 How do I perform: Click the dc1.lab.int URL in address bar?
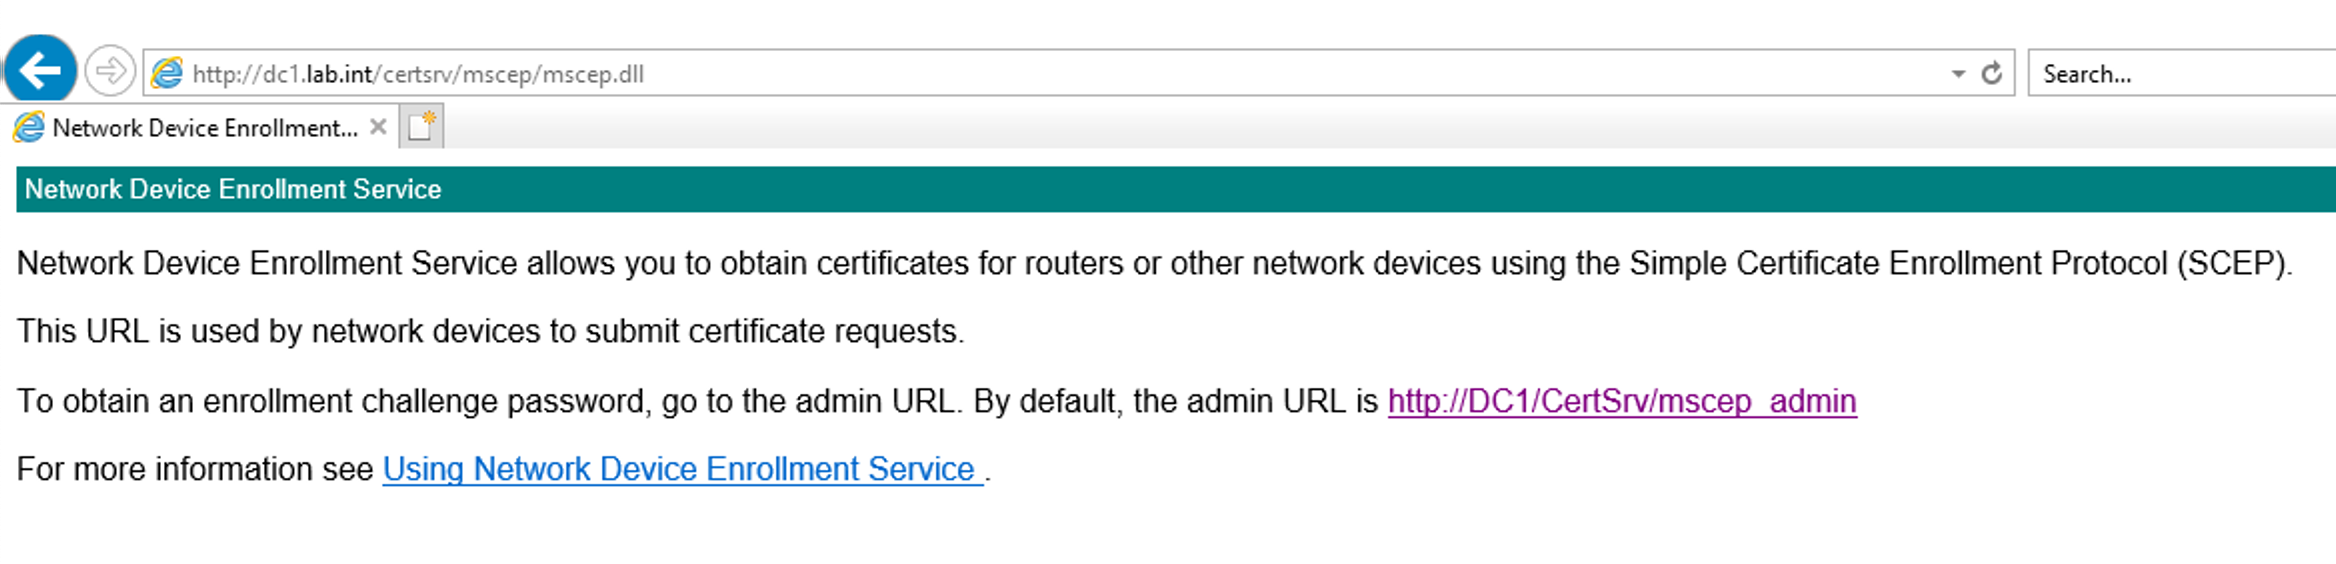coord(418,74)
